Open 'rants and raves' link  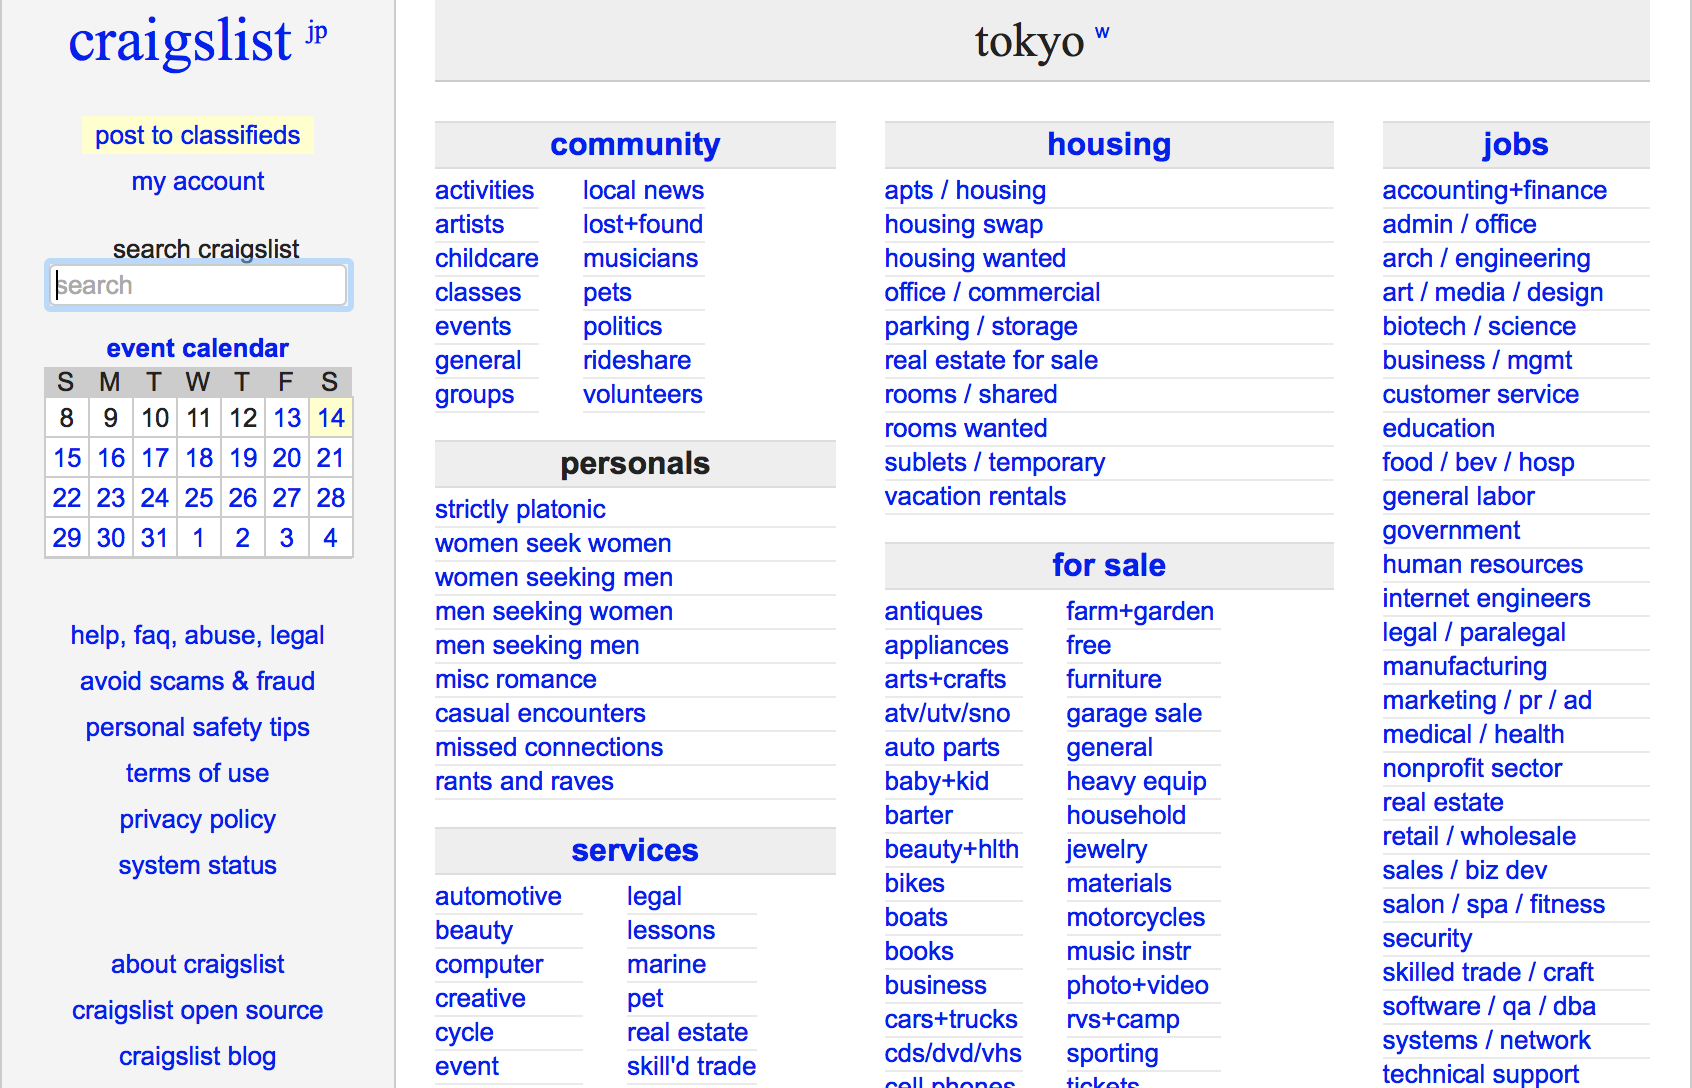[524, 781]
